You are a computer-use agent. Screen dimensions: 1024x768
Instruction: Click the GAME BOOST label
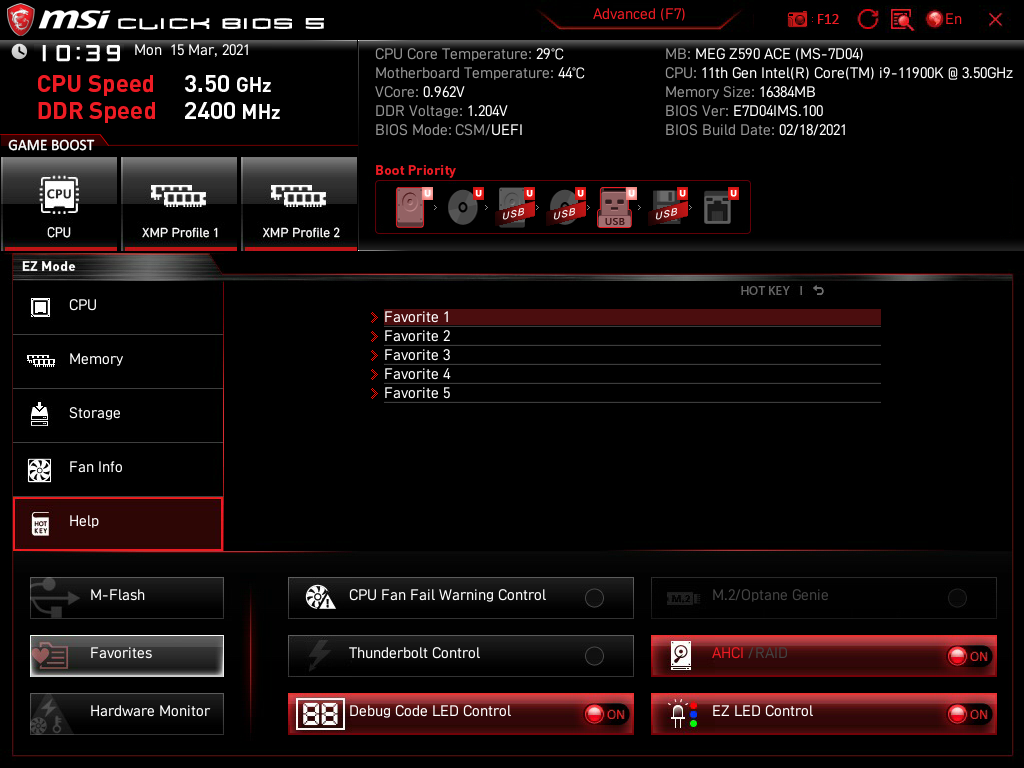click(x=51, y=145)
